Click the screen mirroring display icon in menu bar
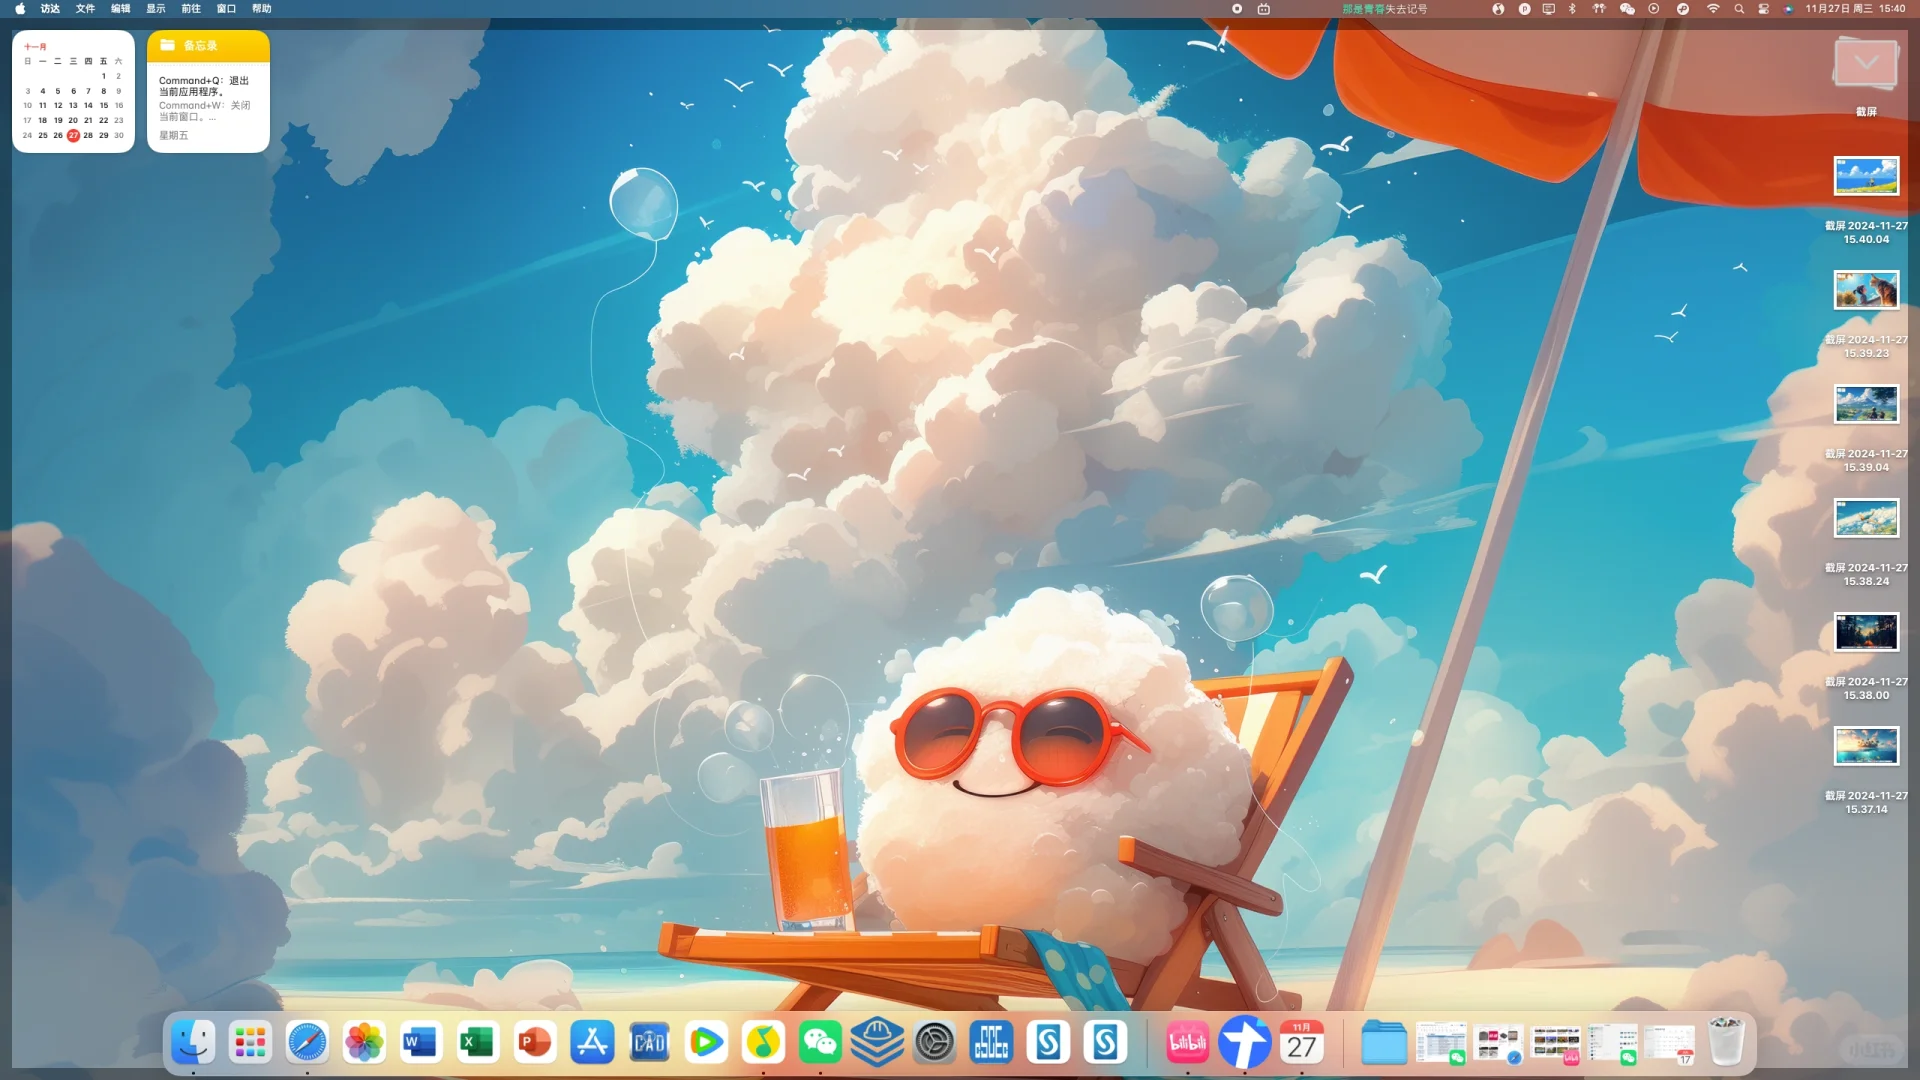The width and height of the screenshot is (1920, 1080). [1548, 9]
